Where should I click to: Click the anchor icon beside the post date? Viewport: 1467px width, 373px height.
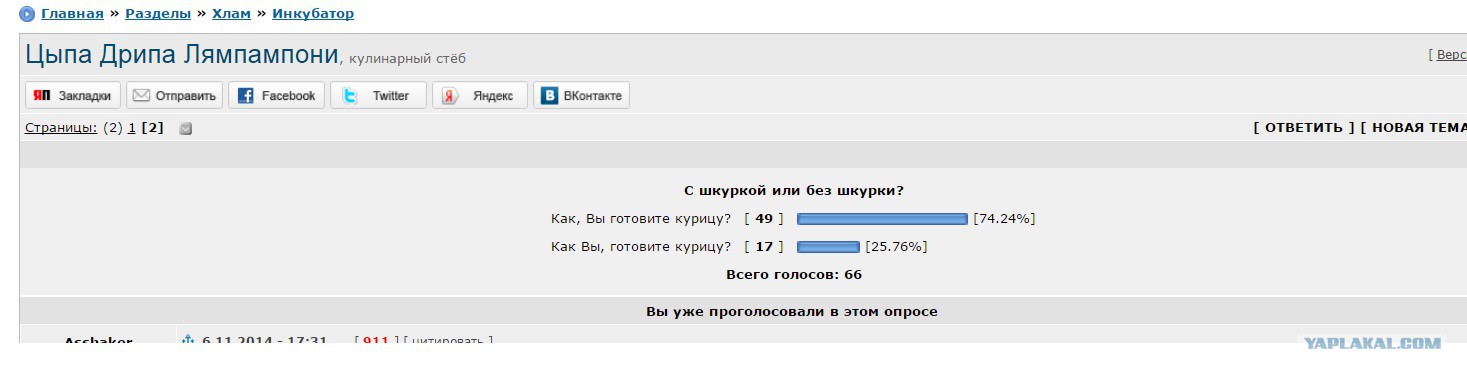click(x=187, y=341)
